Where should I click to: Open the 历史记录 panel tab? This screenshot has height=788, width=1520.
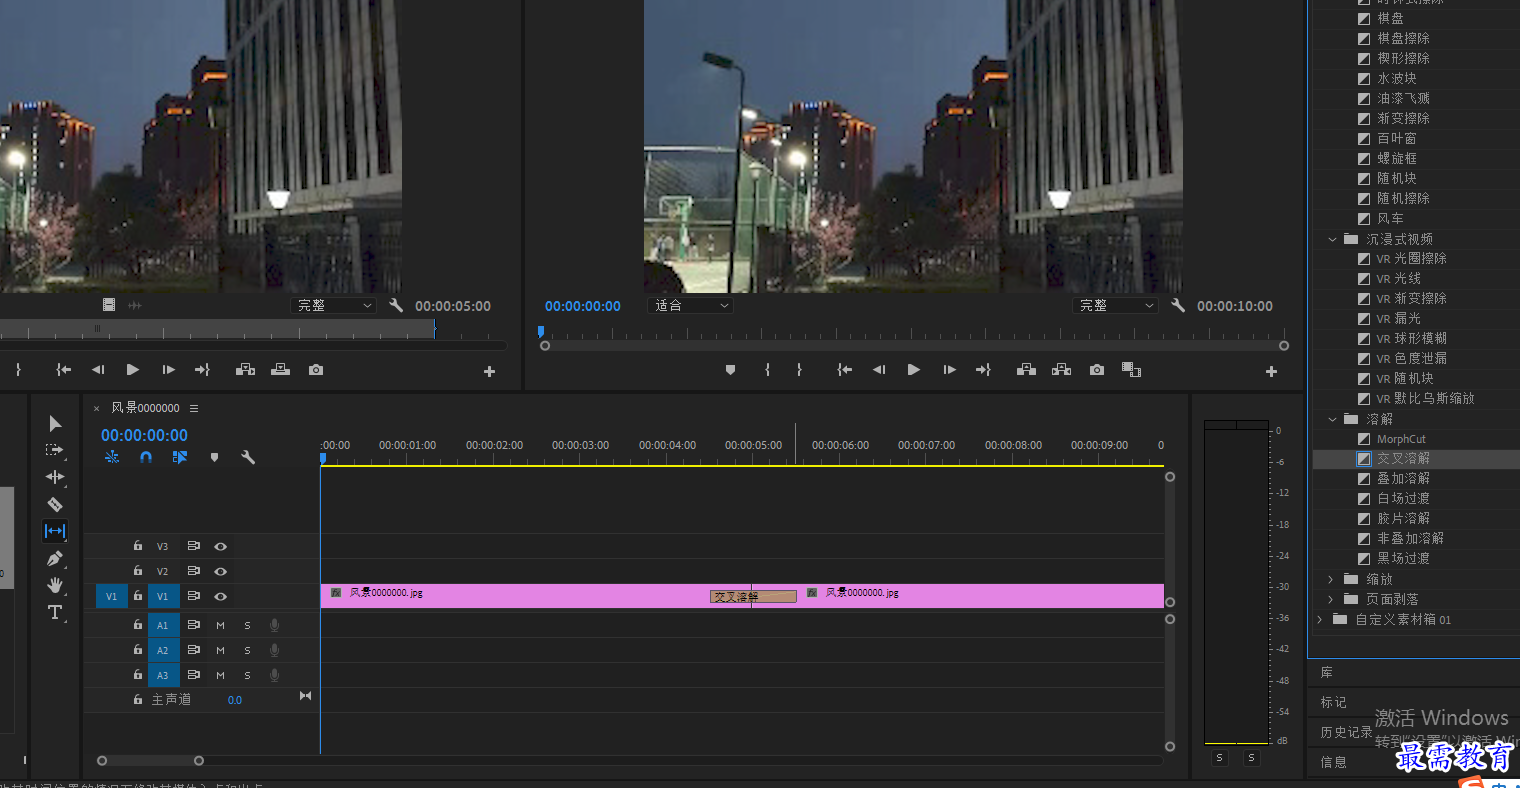(1346, 732)
